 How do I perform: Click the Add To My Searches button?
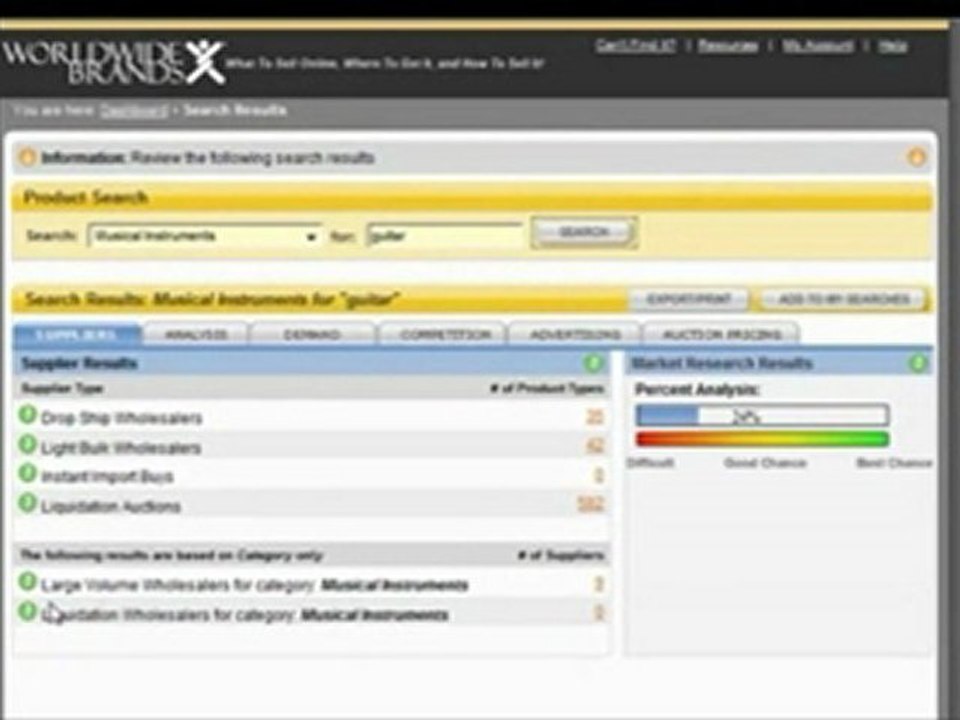click(x=844, y=299)
